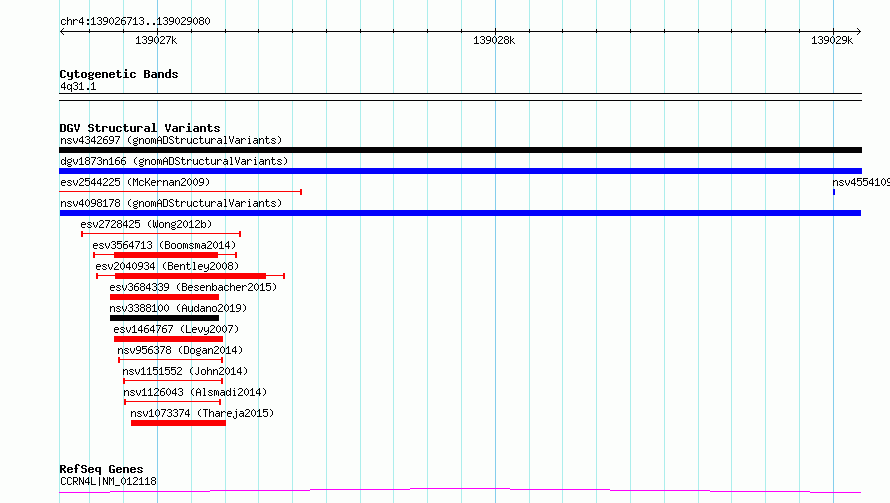Click the black bar for nsv3388100
890x503 pixels.
tap(164, 318)
